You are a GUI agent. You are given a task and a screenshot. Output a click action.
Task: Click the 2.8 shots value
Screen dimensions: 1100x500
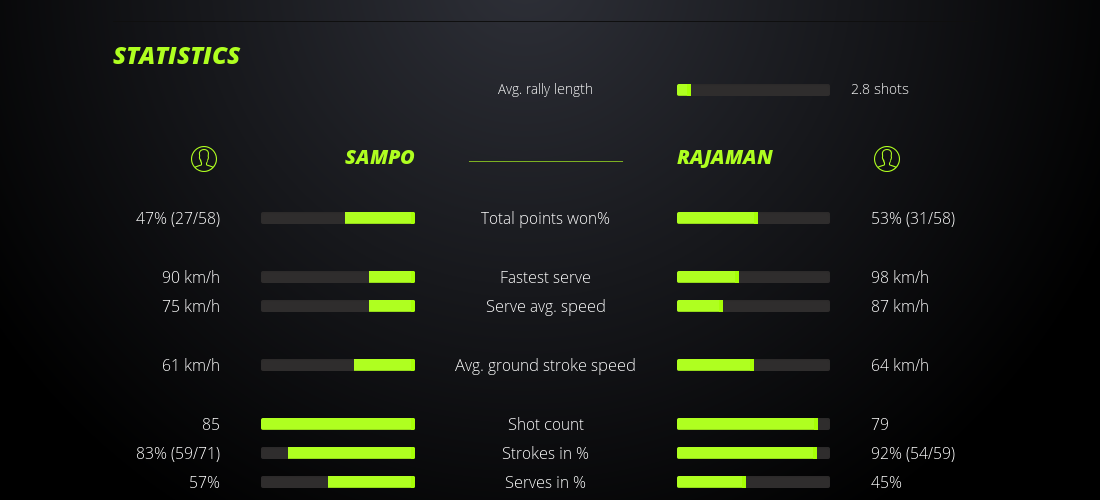click(880, 89)
